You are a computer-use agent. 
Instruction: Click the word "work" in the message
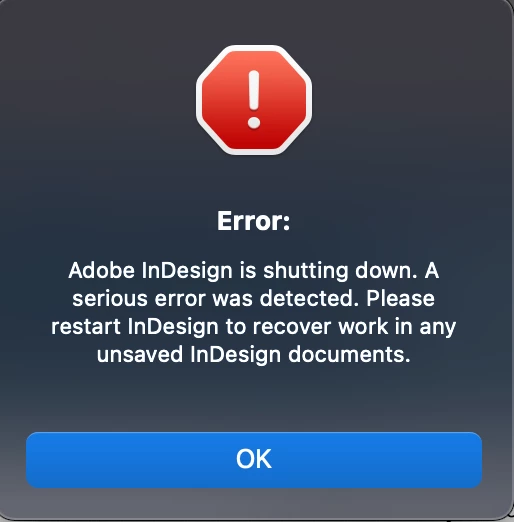click(x=363, y=327)
